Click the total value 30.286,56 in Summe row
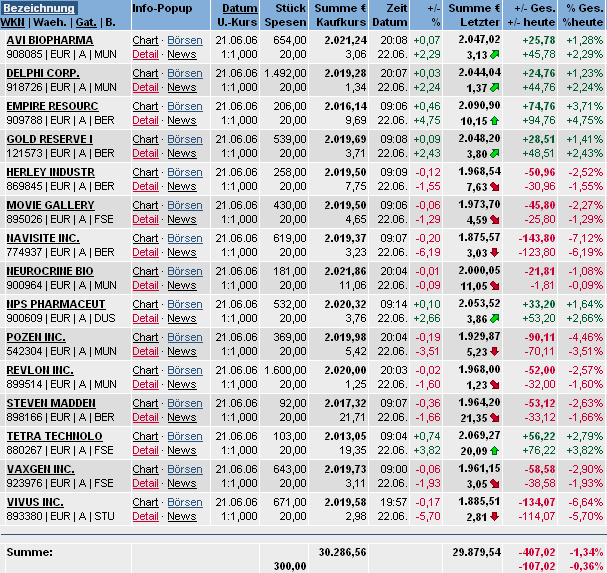Viewport: 607px width, 573px height. (342, 552)
